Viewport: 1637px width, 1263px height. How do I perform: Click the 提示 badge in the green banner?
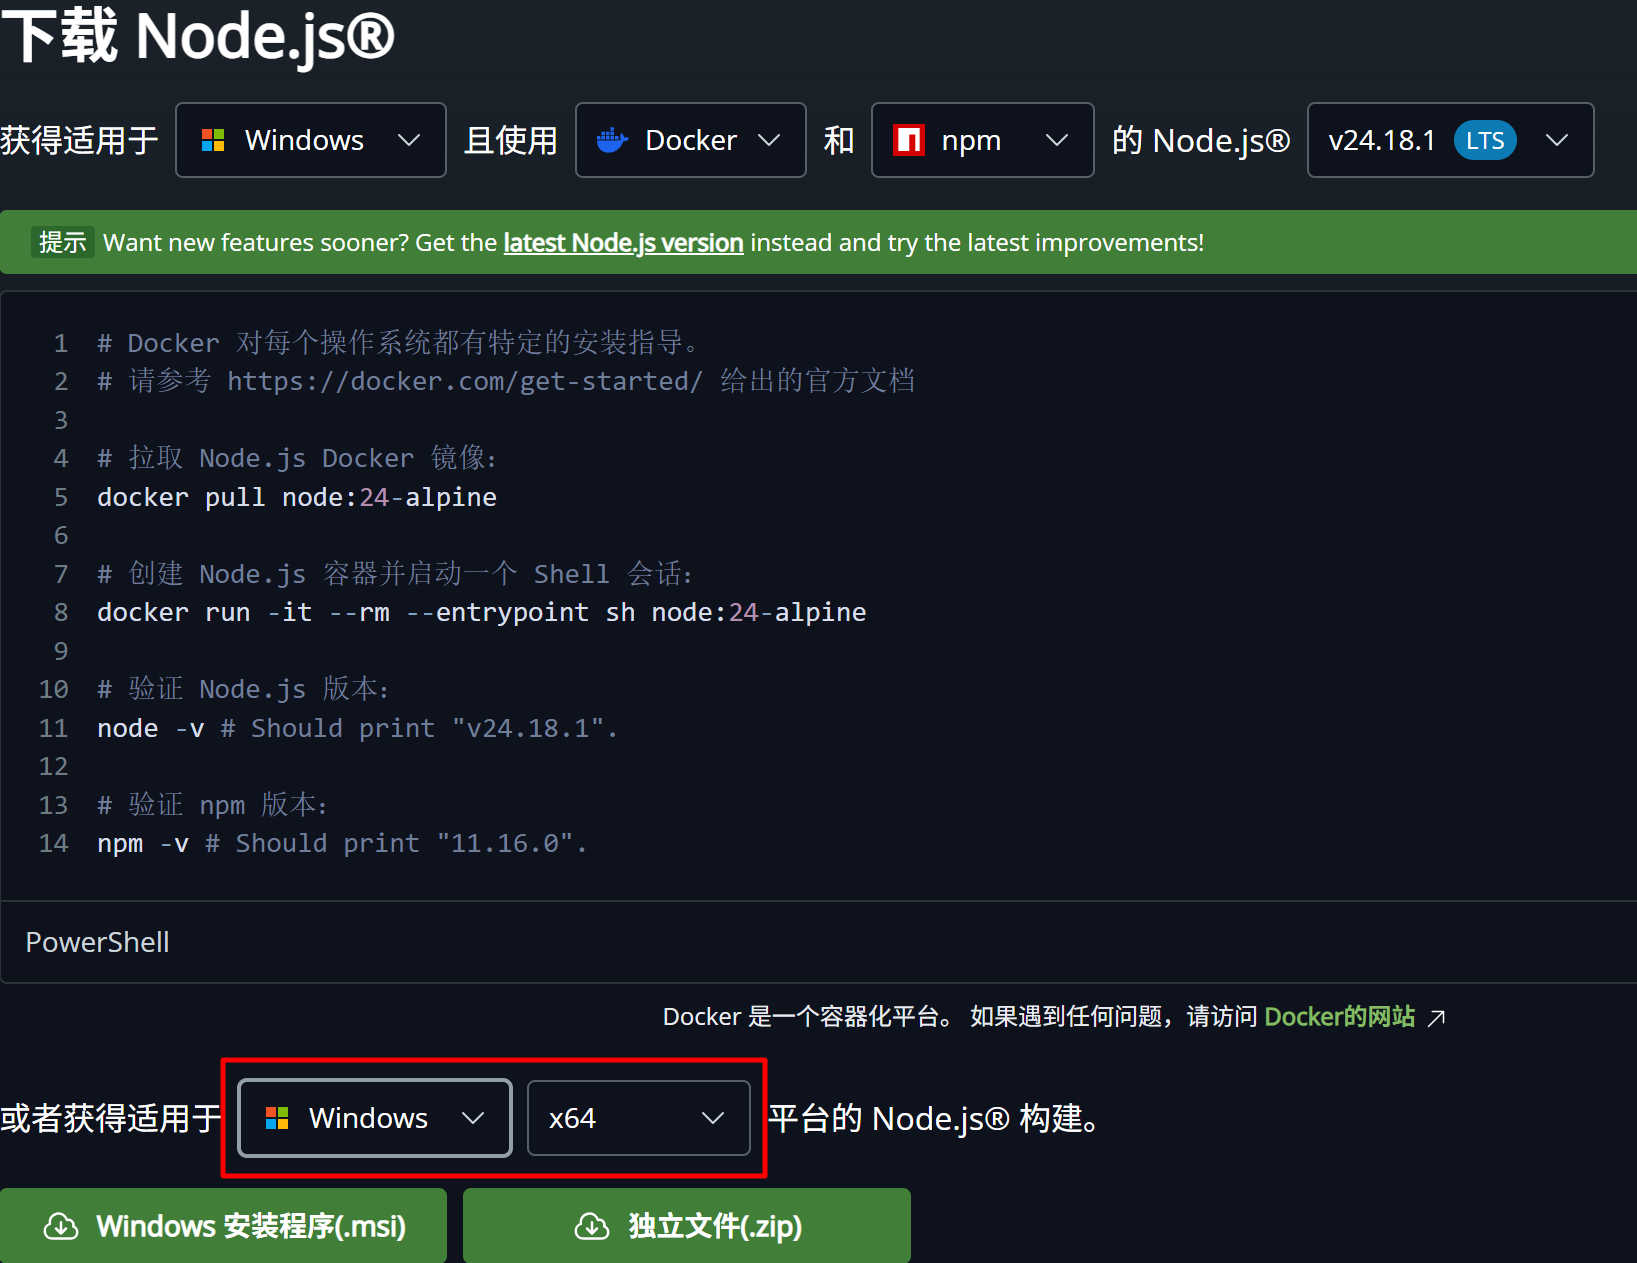[62, 242]
